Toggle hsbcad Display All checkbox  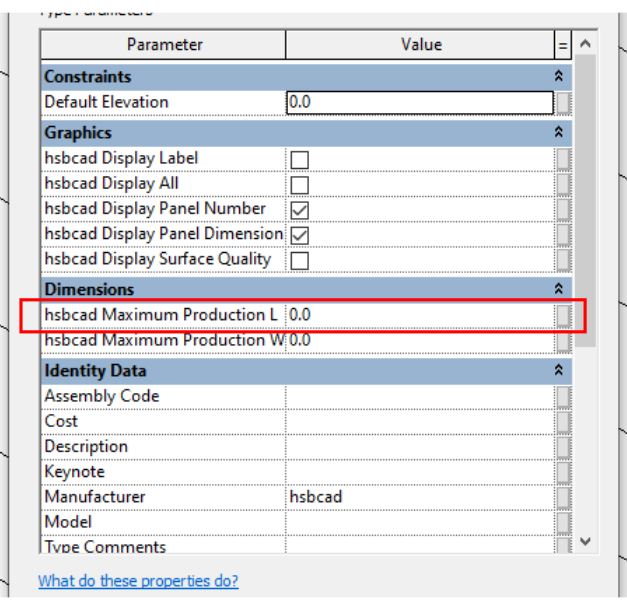299,184
